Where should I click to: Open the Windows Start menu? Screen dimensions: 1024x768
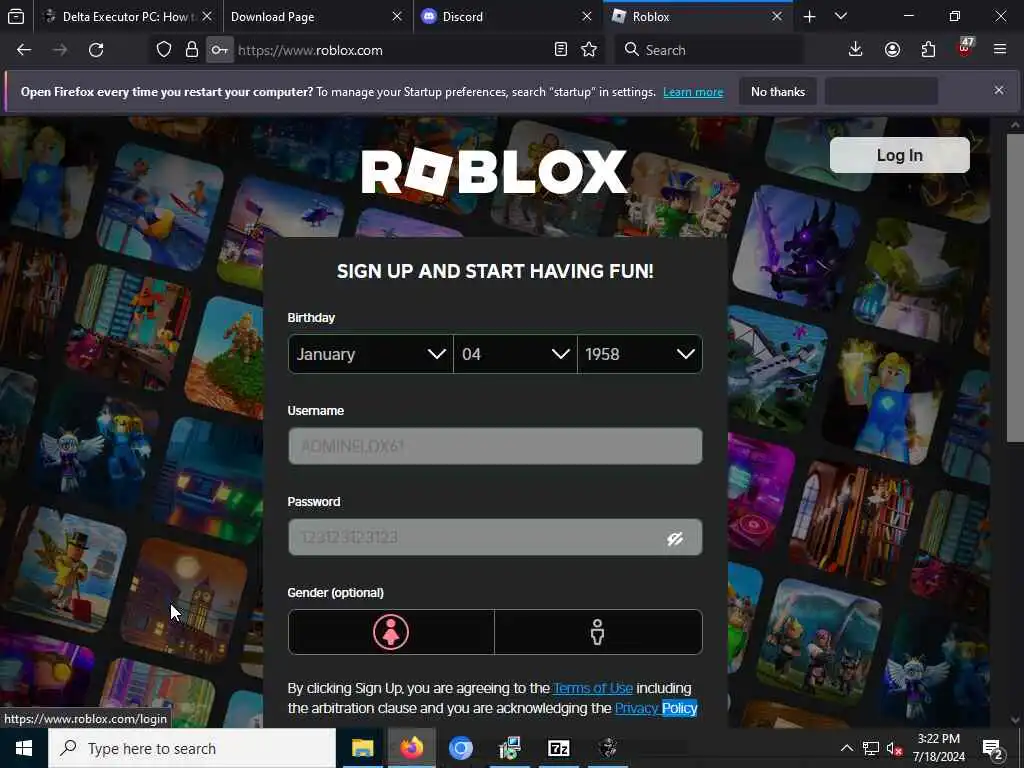click(24, 748)
